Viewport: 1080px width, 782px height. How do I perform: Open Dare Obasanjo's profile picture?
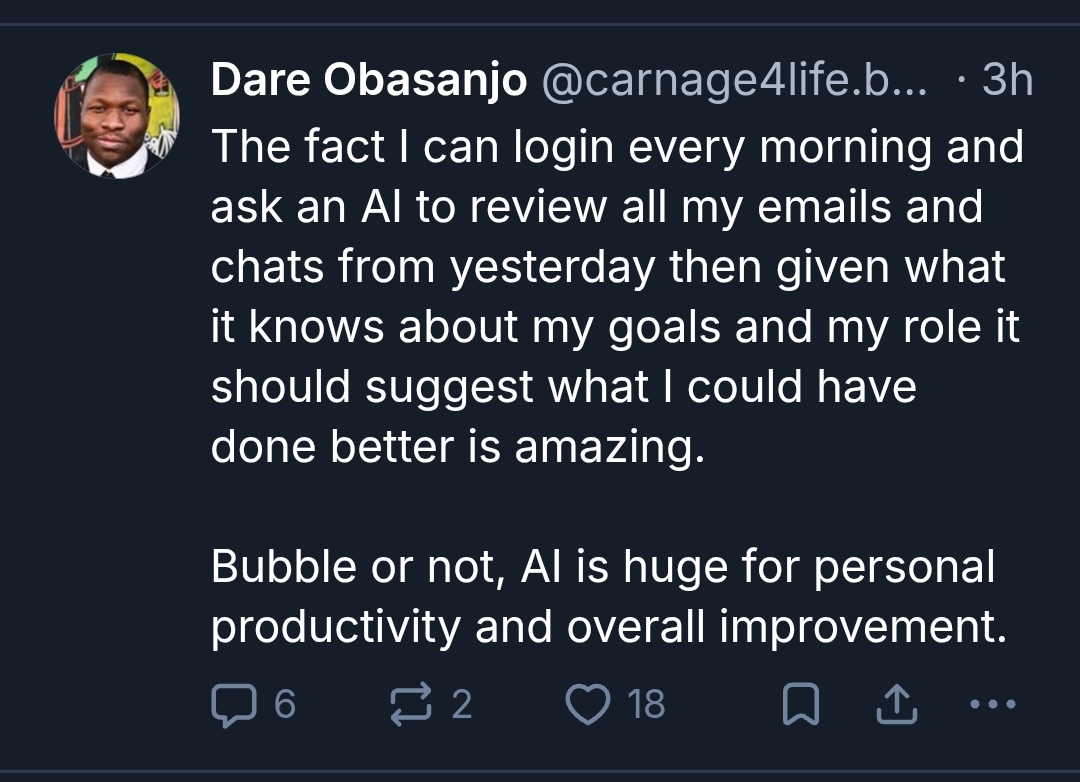coord(116,116)
